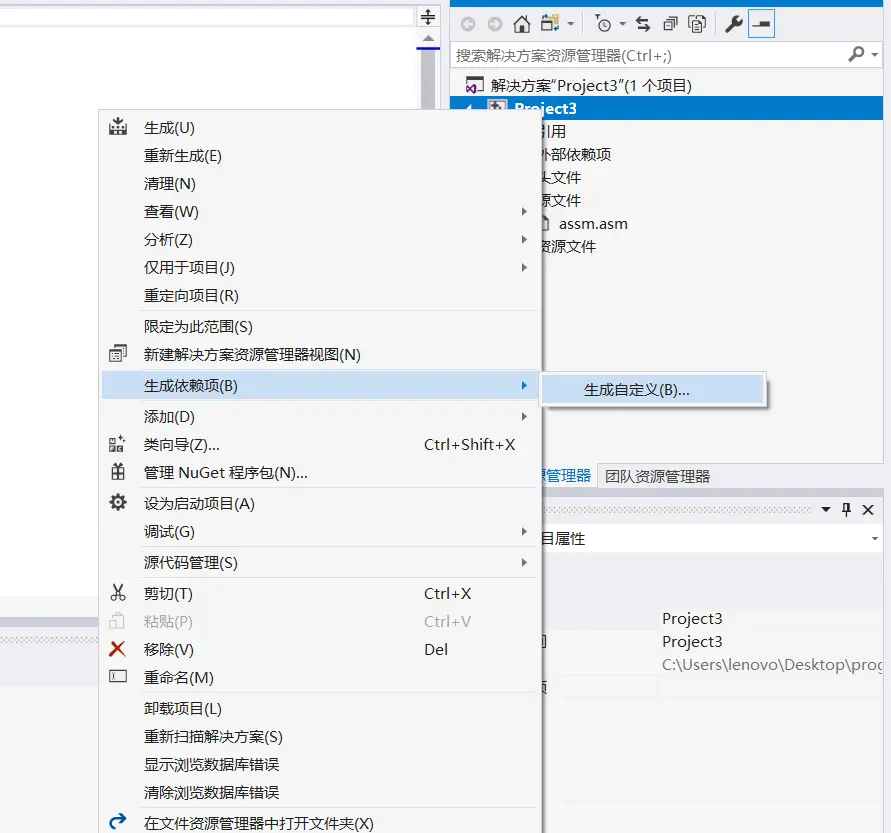Select the highlighted Project3 project node

tap(667, 108)
